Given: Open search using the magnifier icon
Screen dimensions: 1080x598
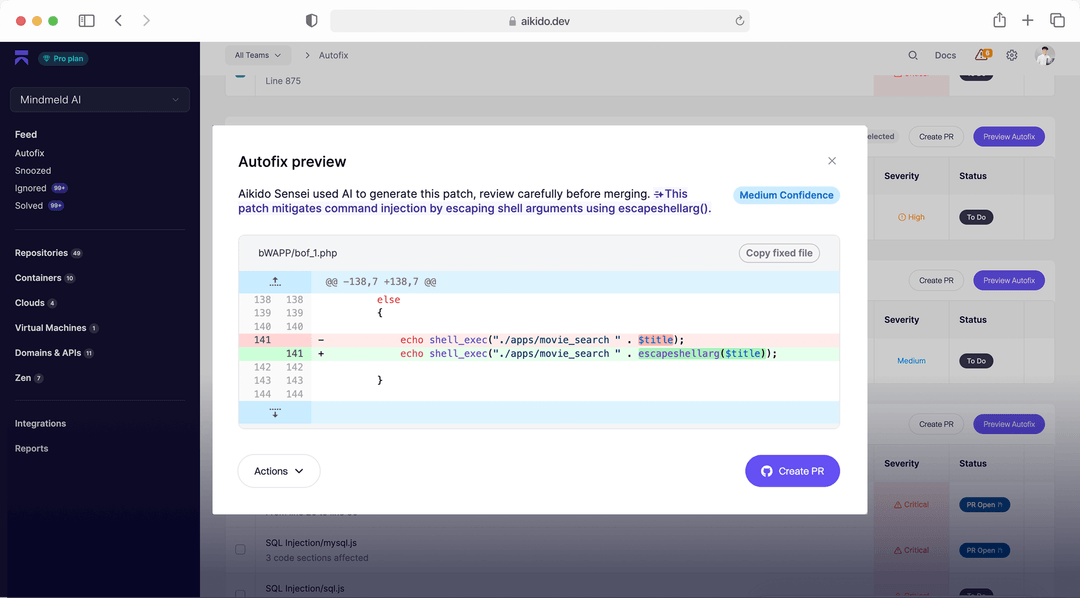Looking at the screenshot, I should [912, 55].
